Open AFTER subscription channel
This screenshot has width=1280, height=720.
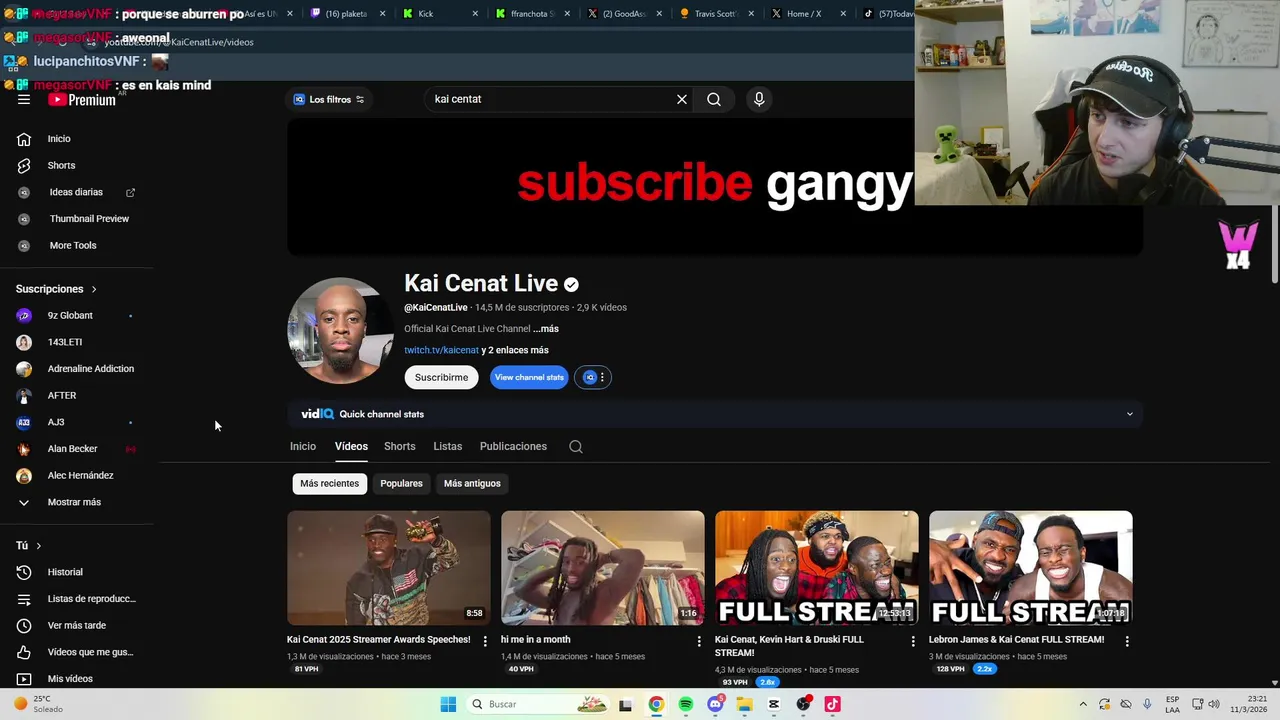(62, 396)
